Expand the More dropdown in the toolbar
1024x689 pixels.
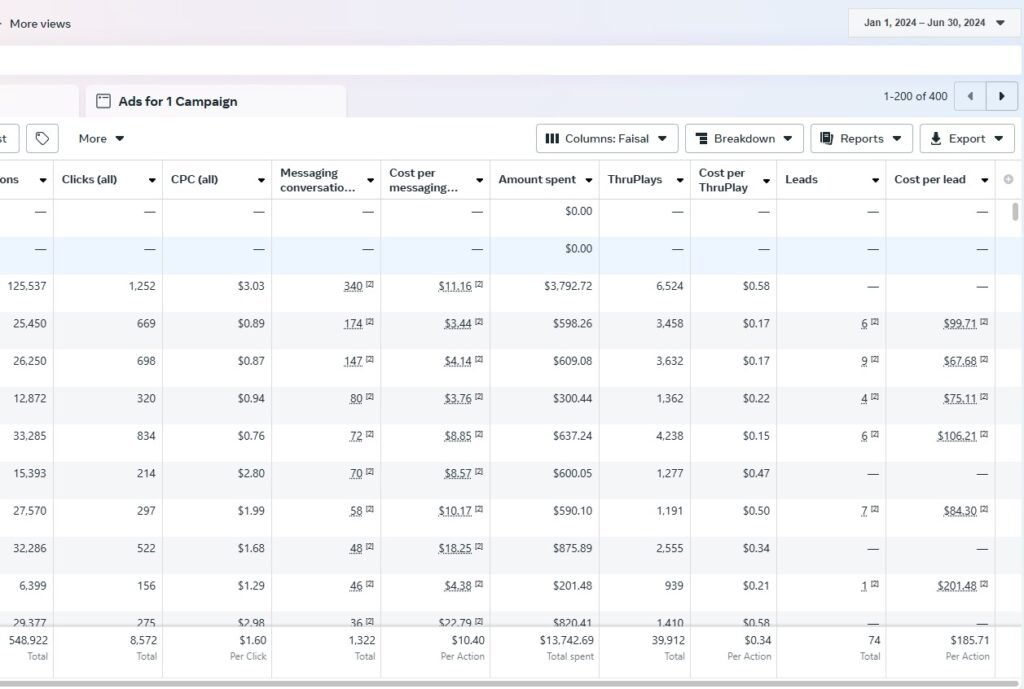101,138
